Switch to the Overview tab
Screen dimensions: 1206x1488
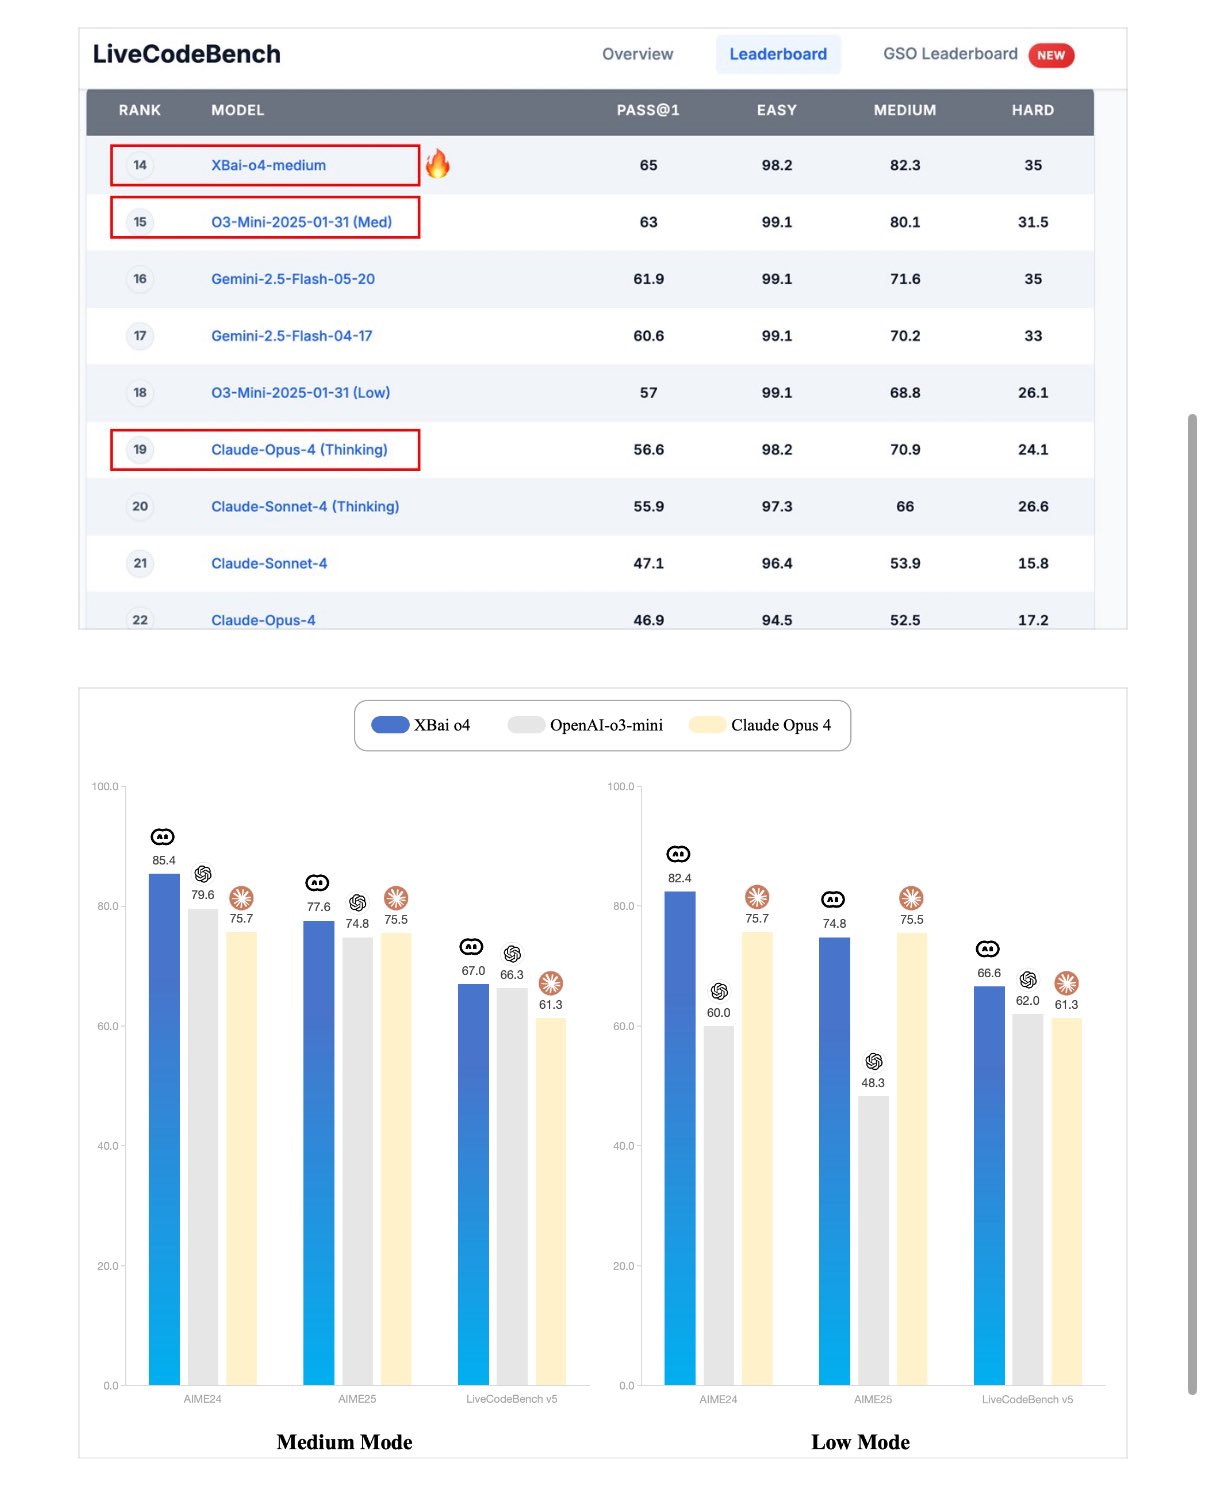tap(637, 54)
